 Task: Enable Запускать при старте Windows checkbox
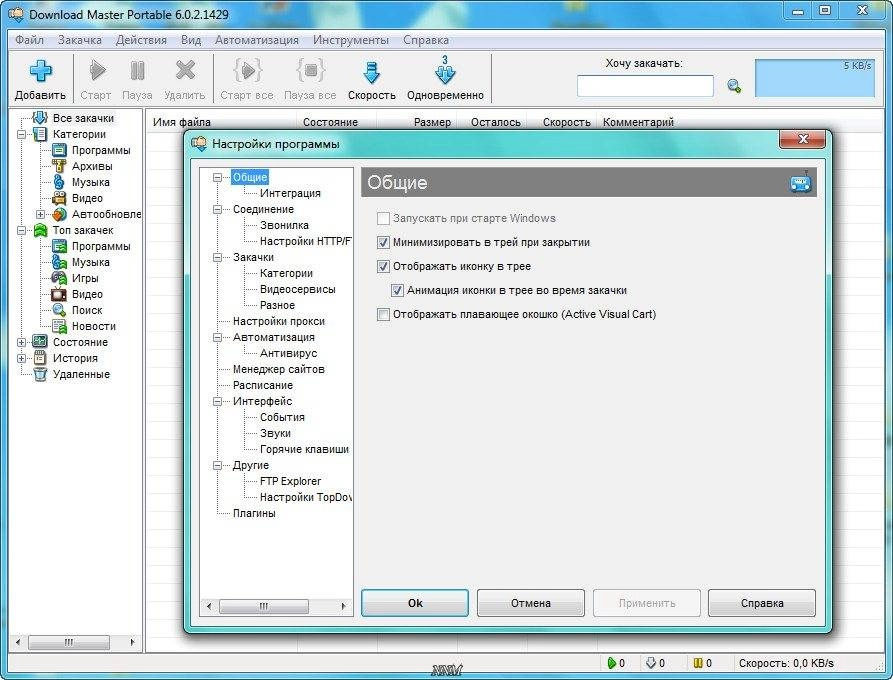[x=383, y=218]
